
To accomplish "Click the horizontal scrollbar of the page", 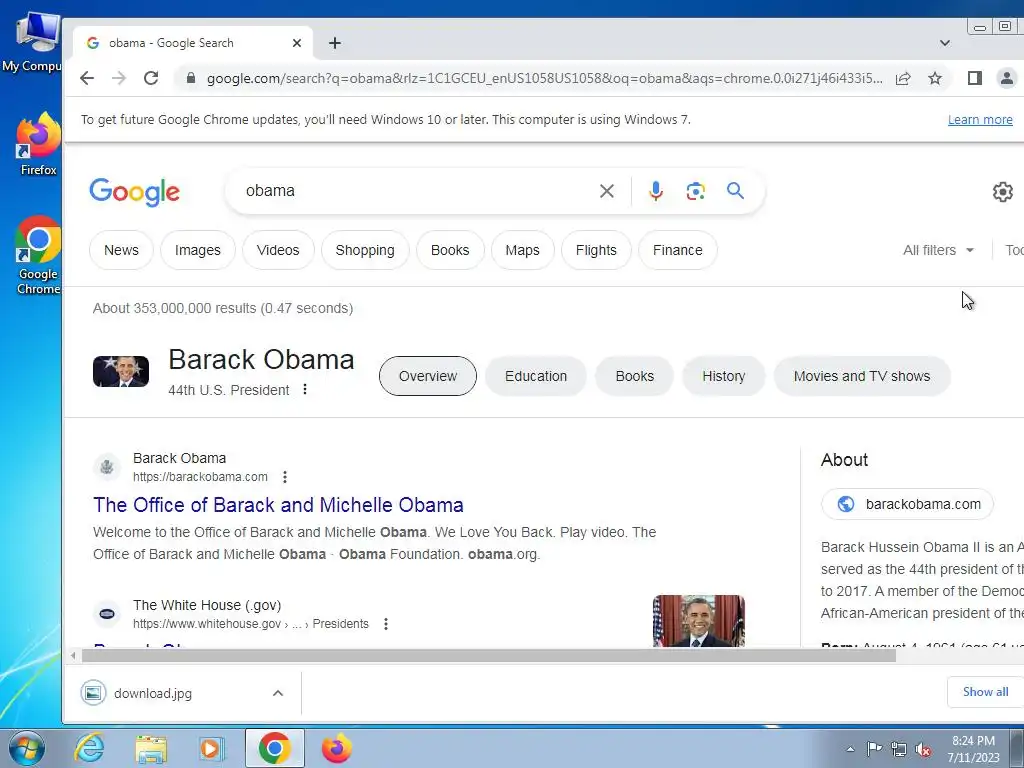I will 488,656.
